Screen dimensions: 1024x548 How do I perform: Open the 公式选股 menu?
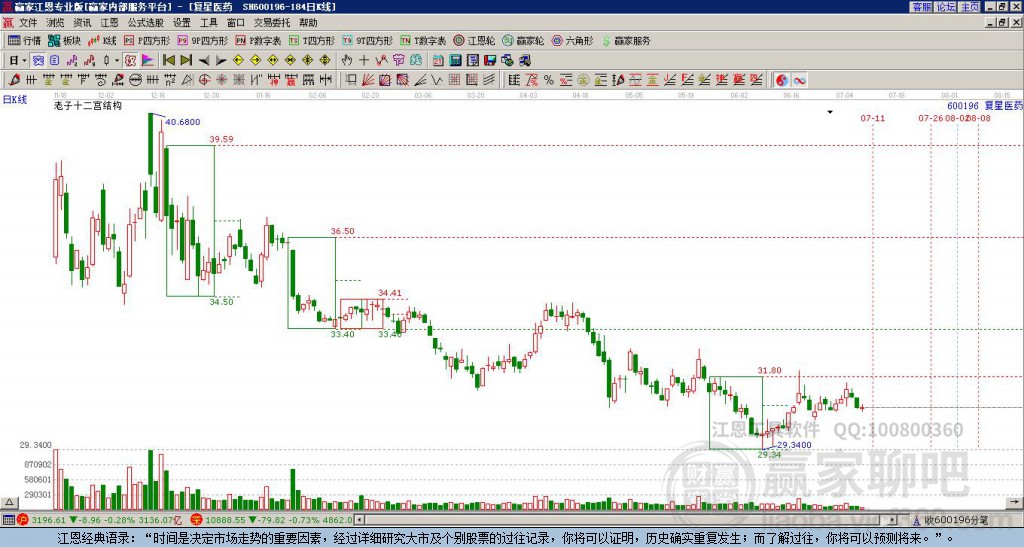pos(146,23)
